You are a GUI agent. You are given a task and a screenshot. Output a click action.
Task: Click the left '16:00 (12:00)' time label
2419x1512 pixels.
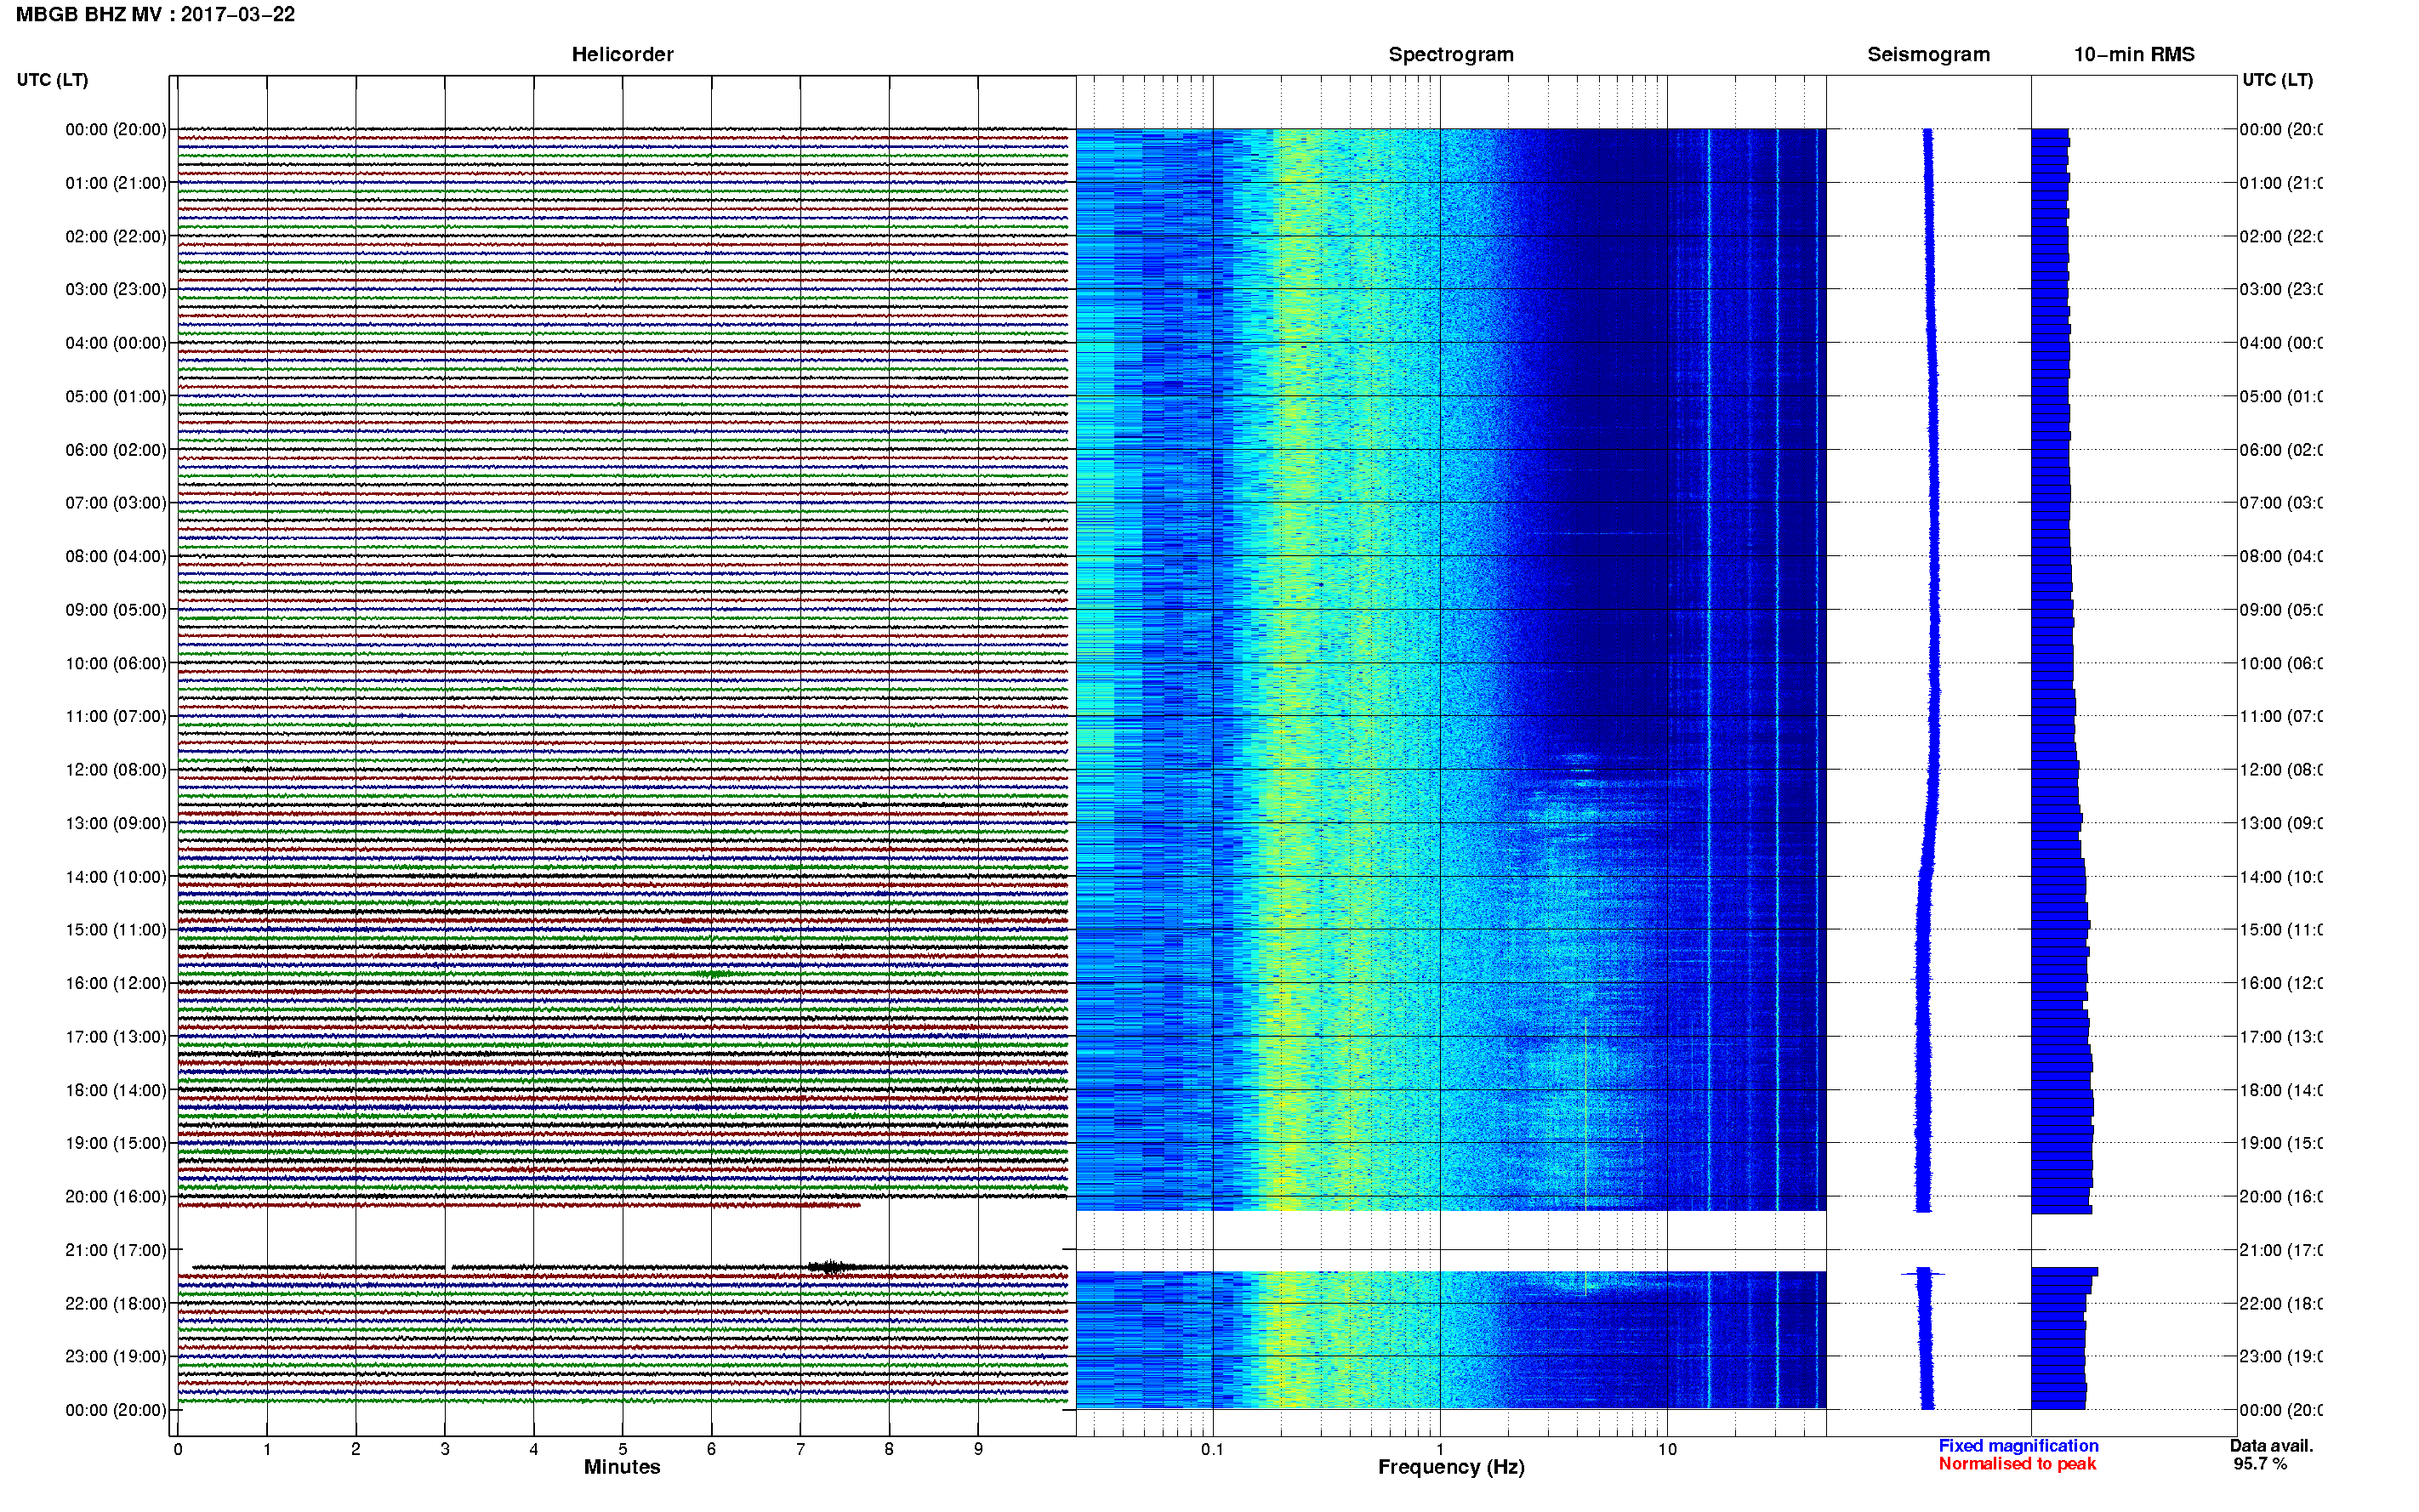(116, 983)
